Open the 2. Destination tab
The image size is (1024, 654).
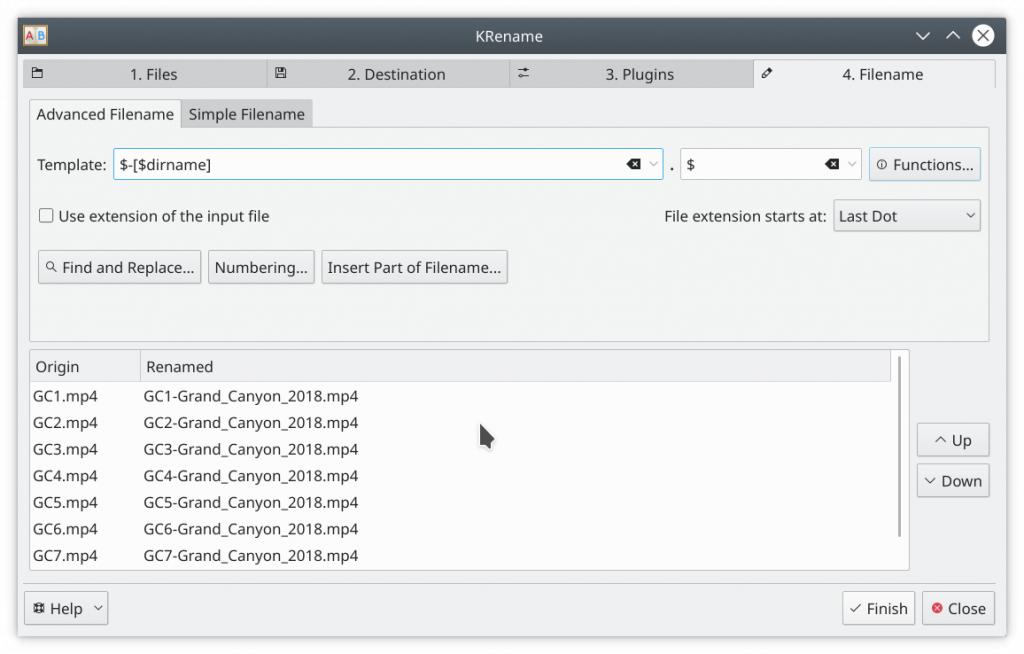(x=388, y=74)
